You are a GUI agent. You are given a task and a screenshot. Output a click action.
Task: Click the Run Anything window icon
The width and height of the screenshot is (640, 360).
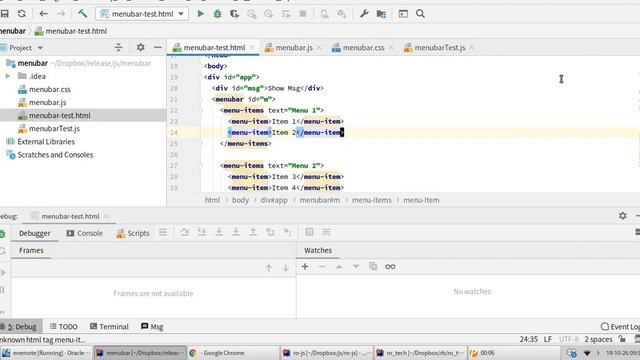coord(403,13)
